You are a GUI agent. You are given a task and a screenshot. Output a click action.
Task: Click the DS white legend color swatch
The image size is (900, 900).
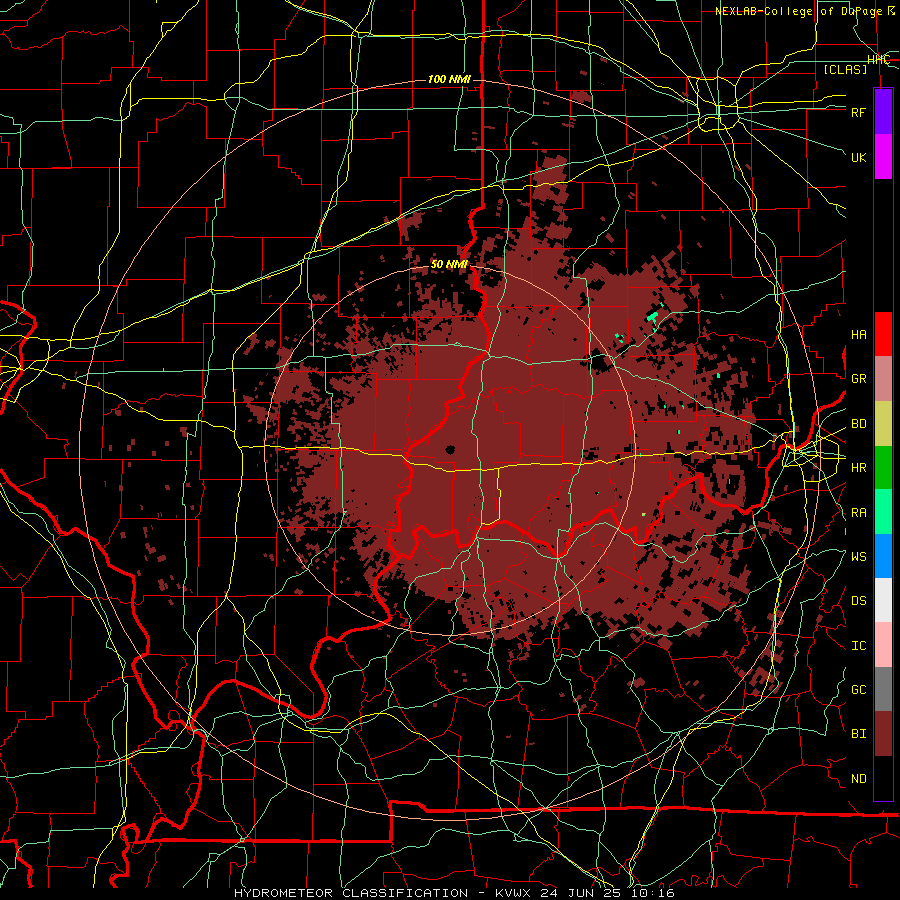coord(883,600)
